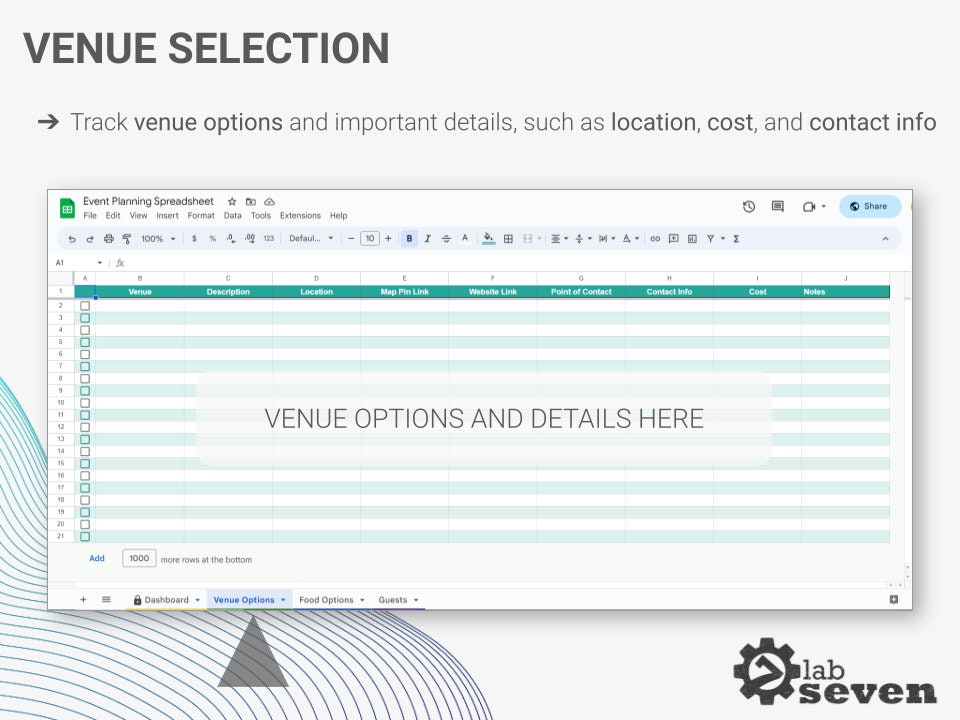This screenshot has width=960, height=720.
Task: Check the checkbox in row 3
Action: tap(85, 318)
